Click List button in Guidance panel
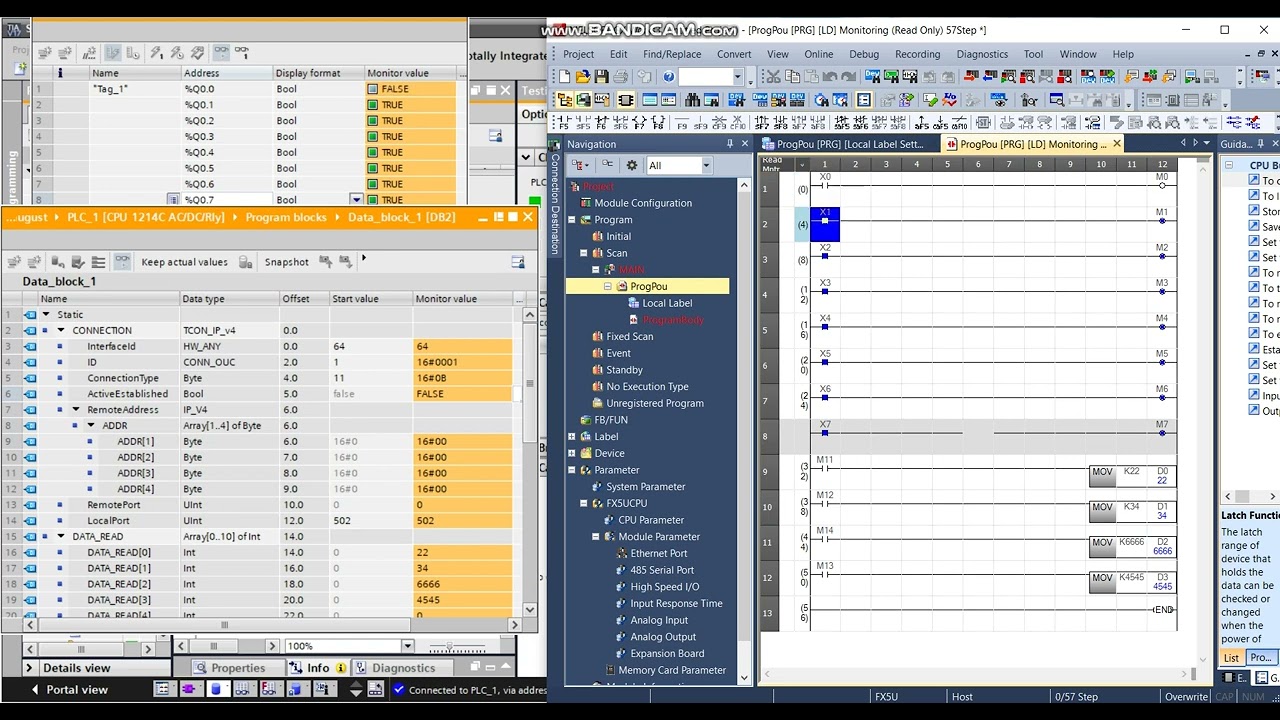Image resolution: width=1280 pixels, height=720 pixels. point(1232,657)
